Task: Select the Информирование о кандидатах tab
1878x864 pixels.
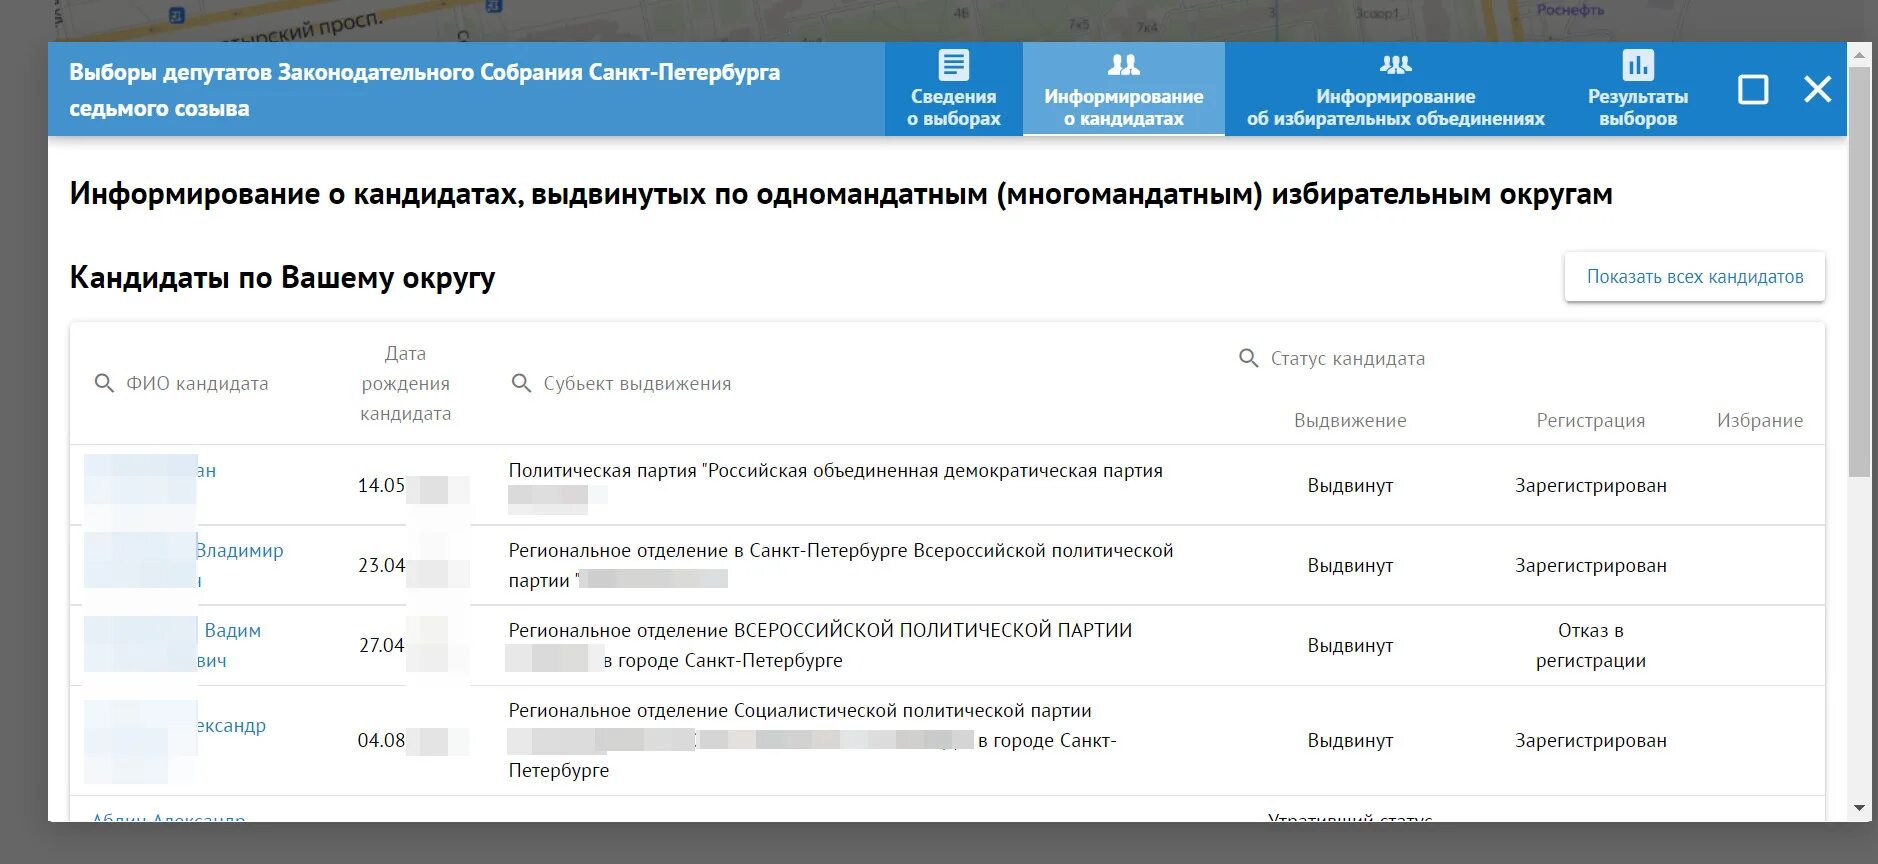Action: 1123,89
